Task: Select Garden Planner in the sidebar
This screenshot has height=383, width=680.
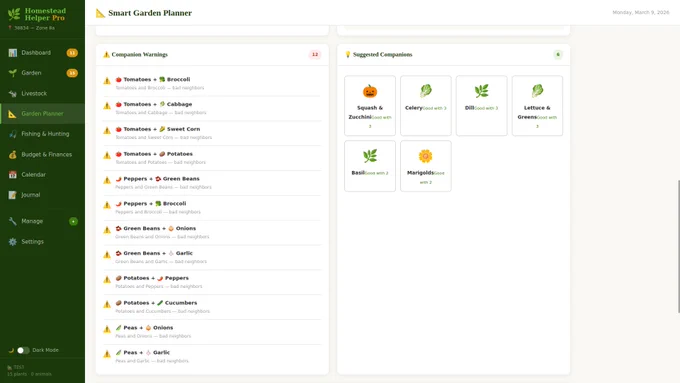Action: click(x=42, y=114)
